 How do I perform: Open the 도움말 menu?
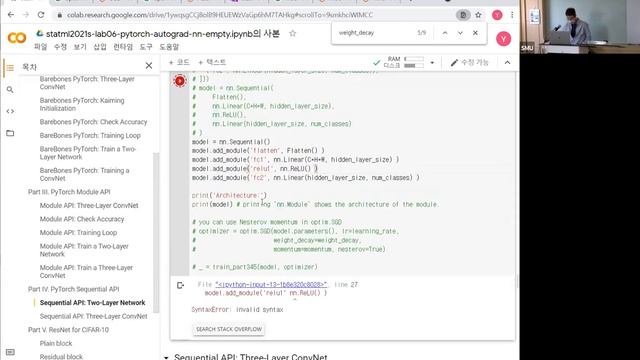point(169,47)
